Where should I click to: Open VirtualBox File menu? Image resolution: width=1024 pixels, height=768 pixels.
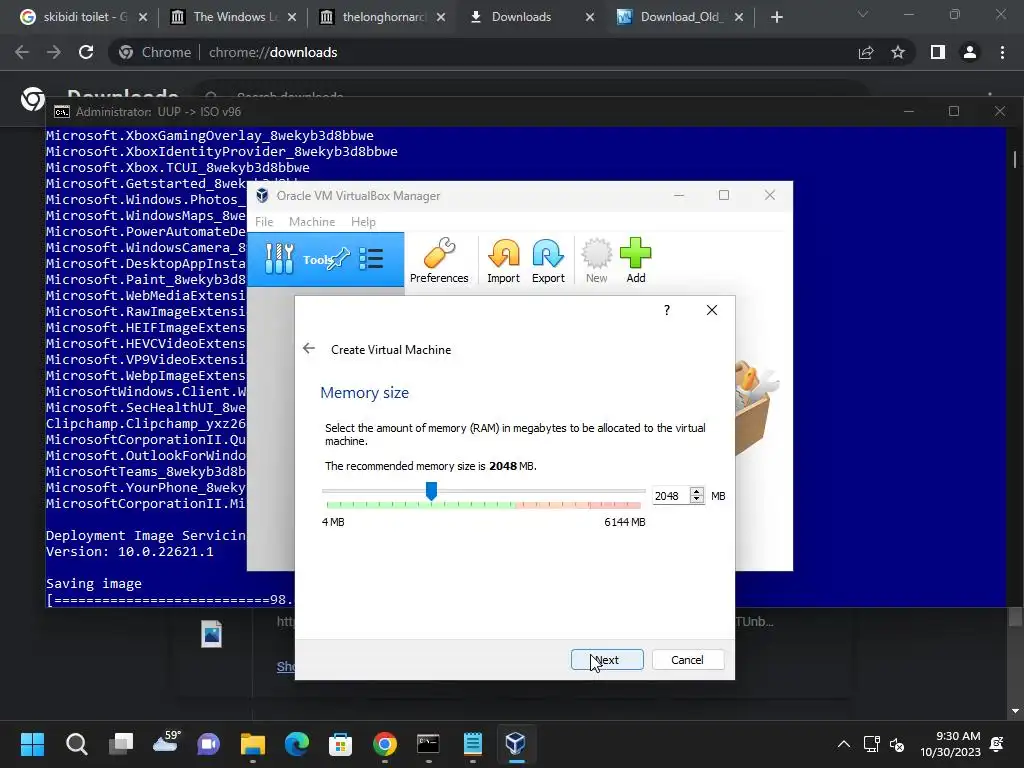(x=264, y=221)
